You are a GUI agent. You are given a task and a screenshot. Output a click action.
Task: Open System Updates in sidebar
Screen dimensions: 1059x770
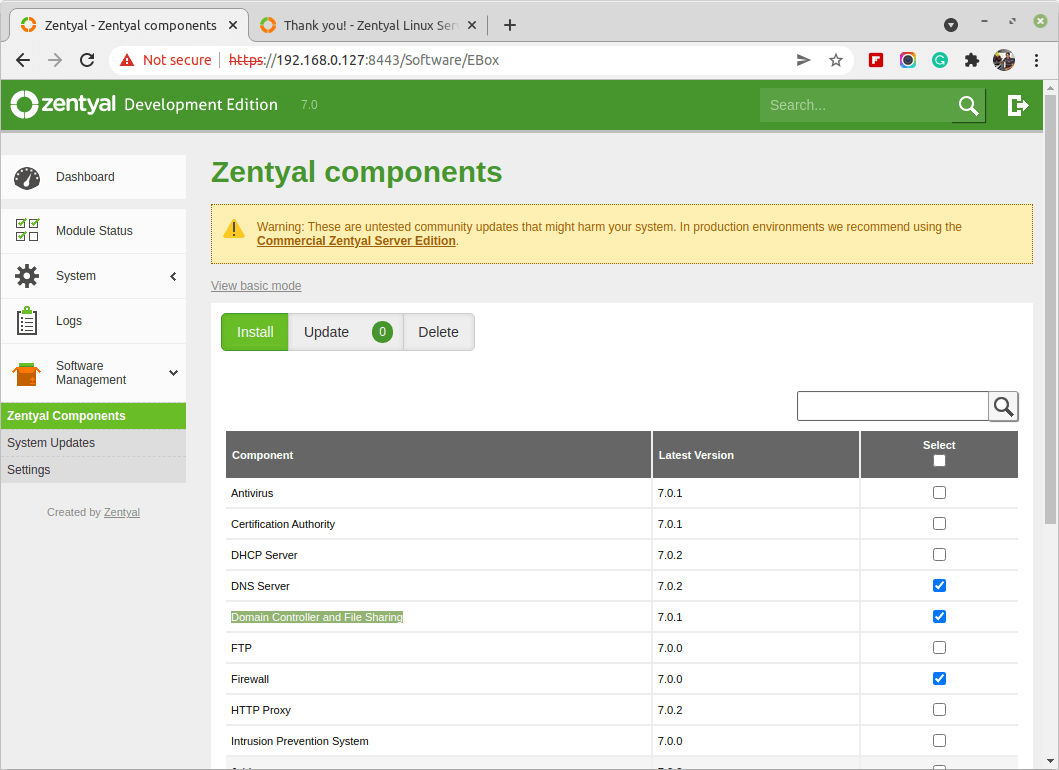pyautogui.click(x=51, y=443)
